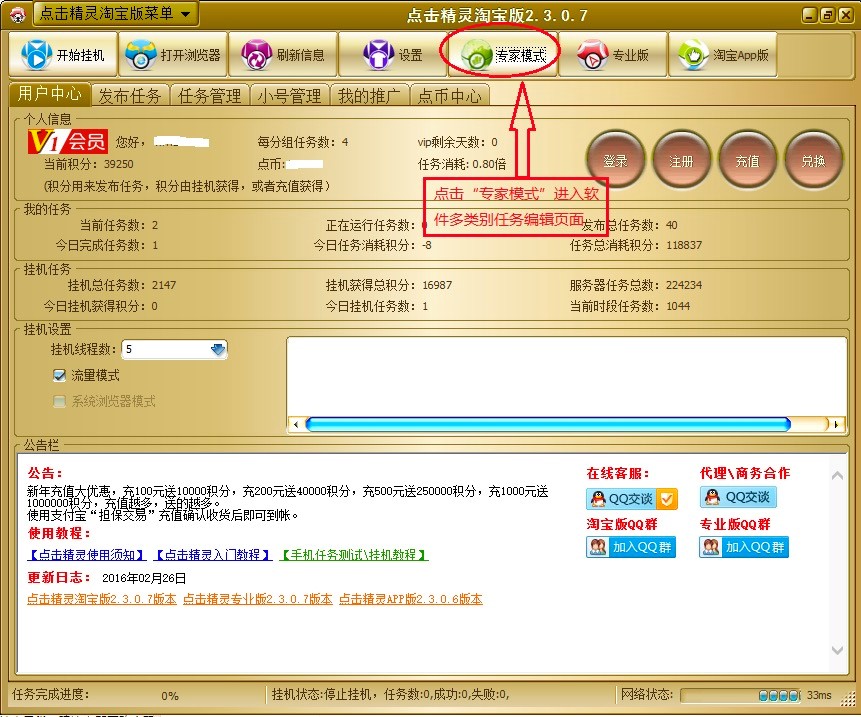Click the app logo in title bar
The image size is (861, 717).
coord(17,15)
